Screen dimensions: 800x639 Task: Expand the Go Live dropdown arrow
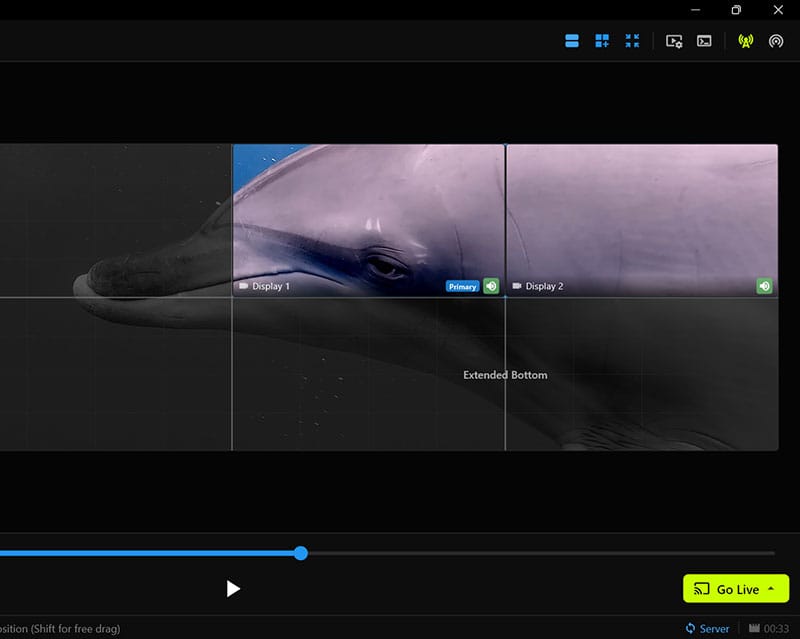(771, 589)
